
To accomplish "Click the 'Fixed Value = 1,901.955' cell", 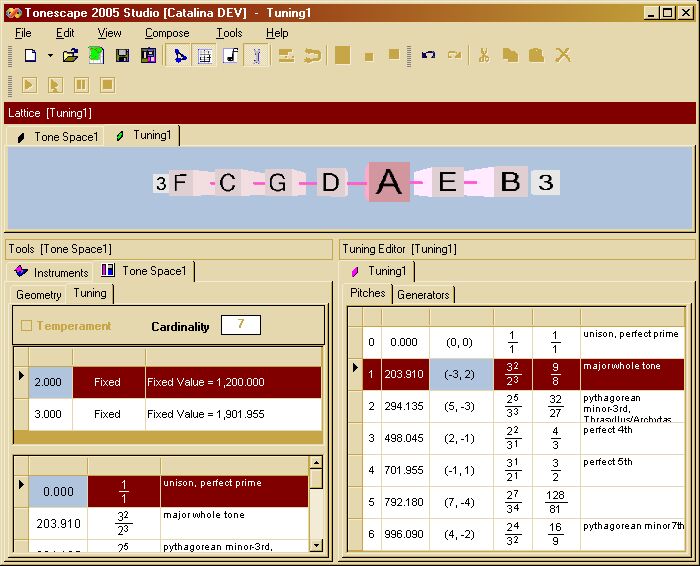I will 233,414.
